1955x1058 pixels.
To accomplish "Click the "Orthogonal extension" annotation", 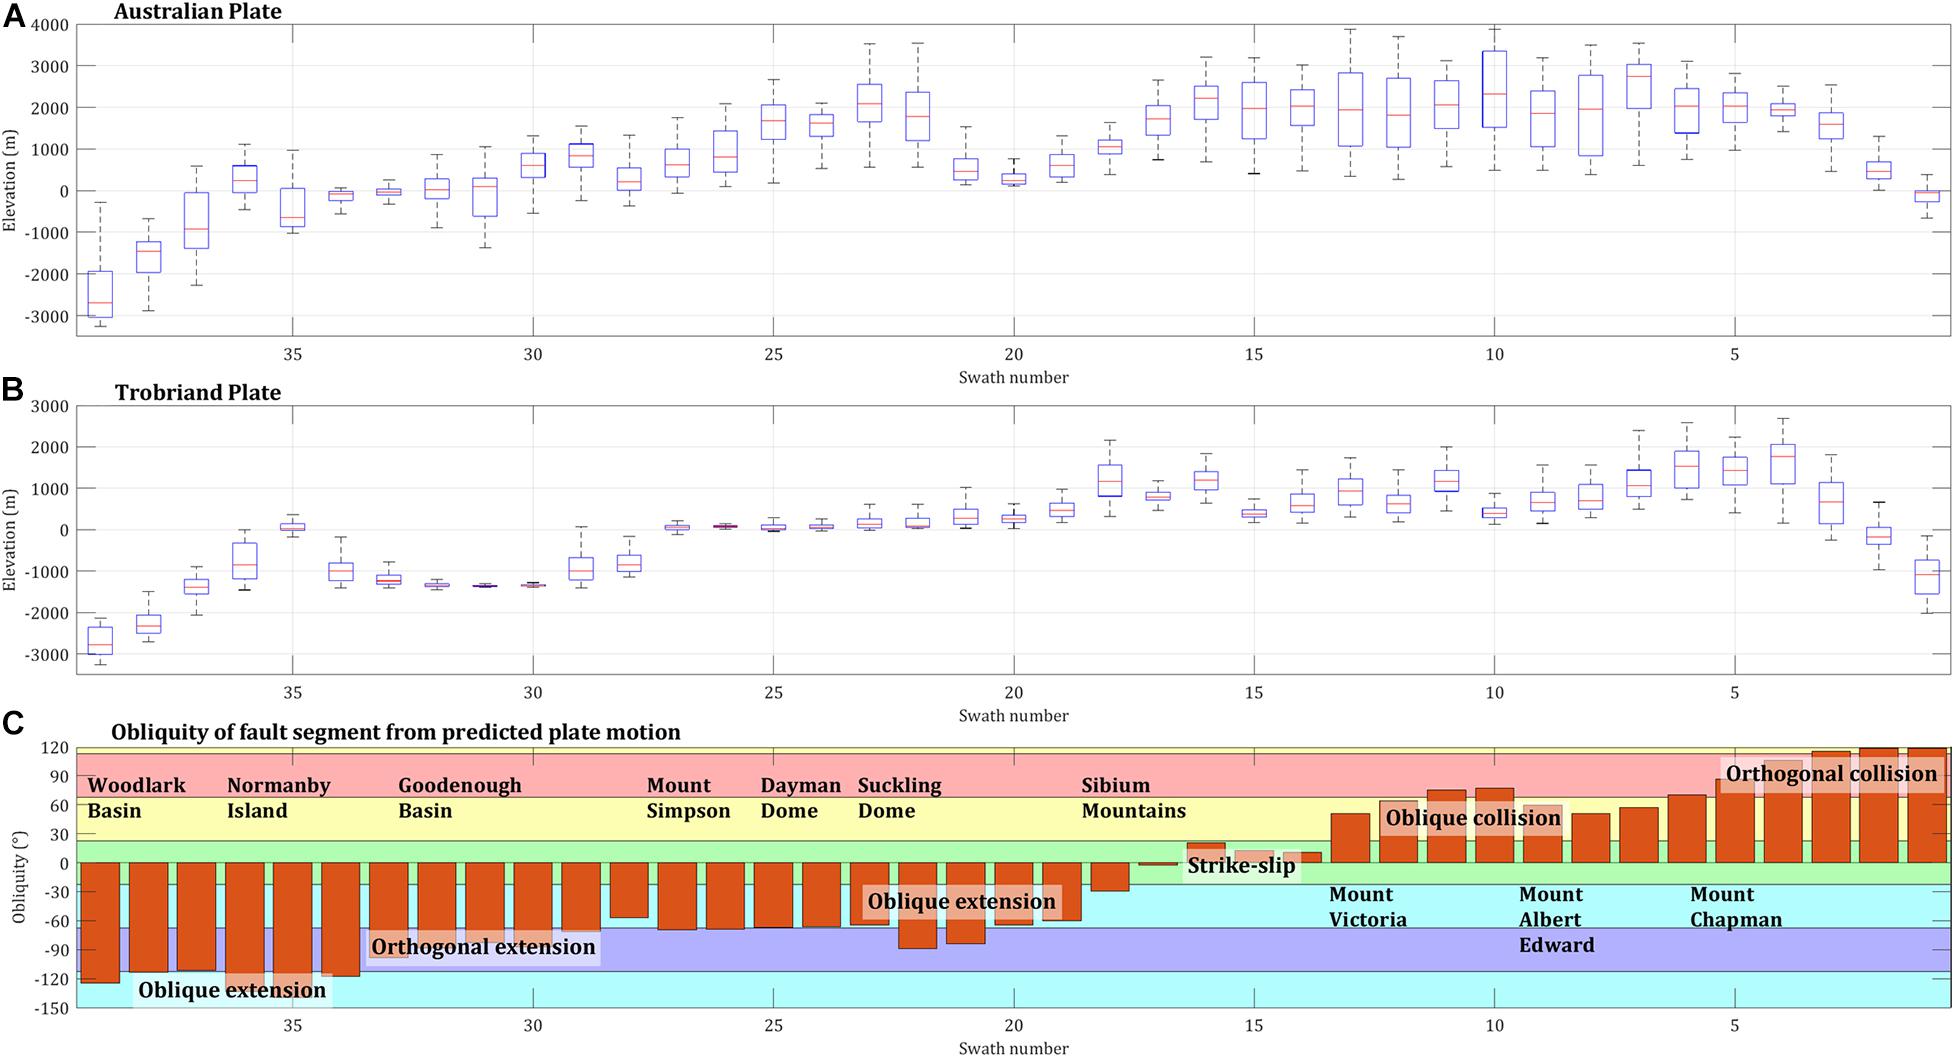I will point(483,947).
